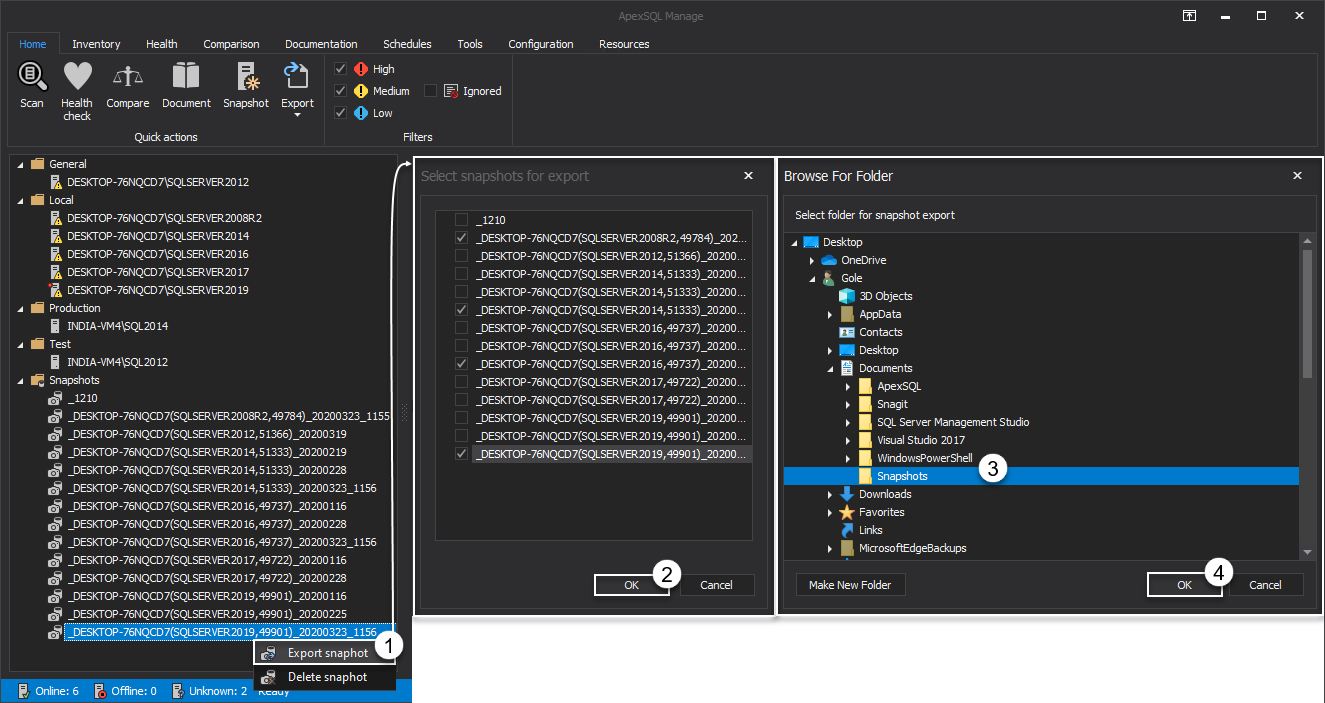The height and width of the screenshot is (703, 1325).
Task: Click Make New Folder button
Action: click(850, 585)
